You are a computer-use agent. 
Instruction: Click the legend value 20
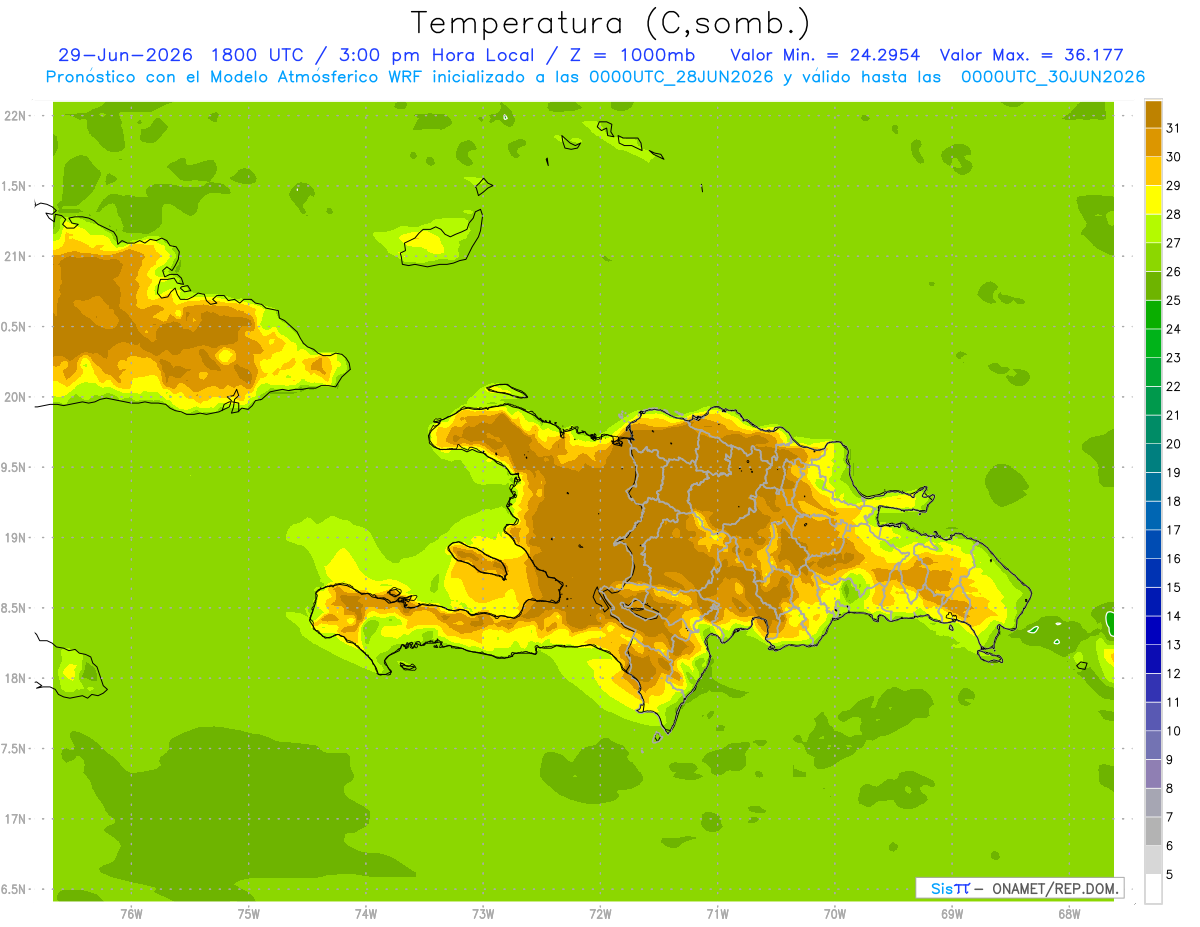click(x=1173, y=444)
